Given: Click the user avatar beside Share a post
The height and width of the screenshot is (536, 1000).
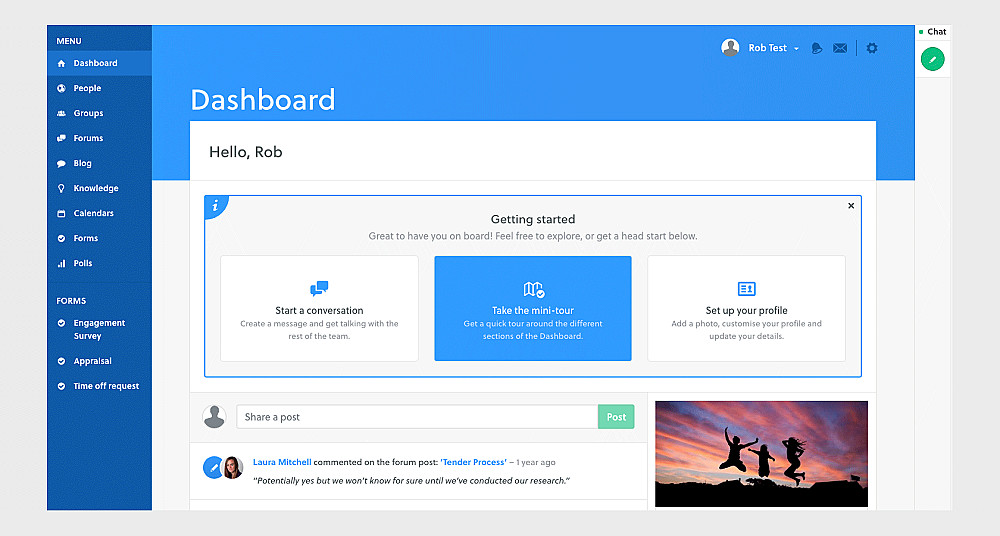Looking at the screenshot, I should click(214, 417).
